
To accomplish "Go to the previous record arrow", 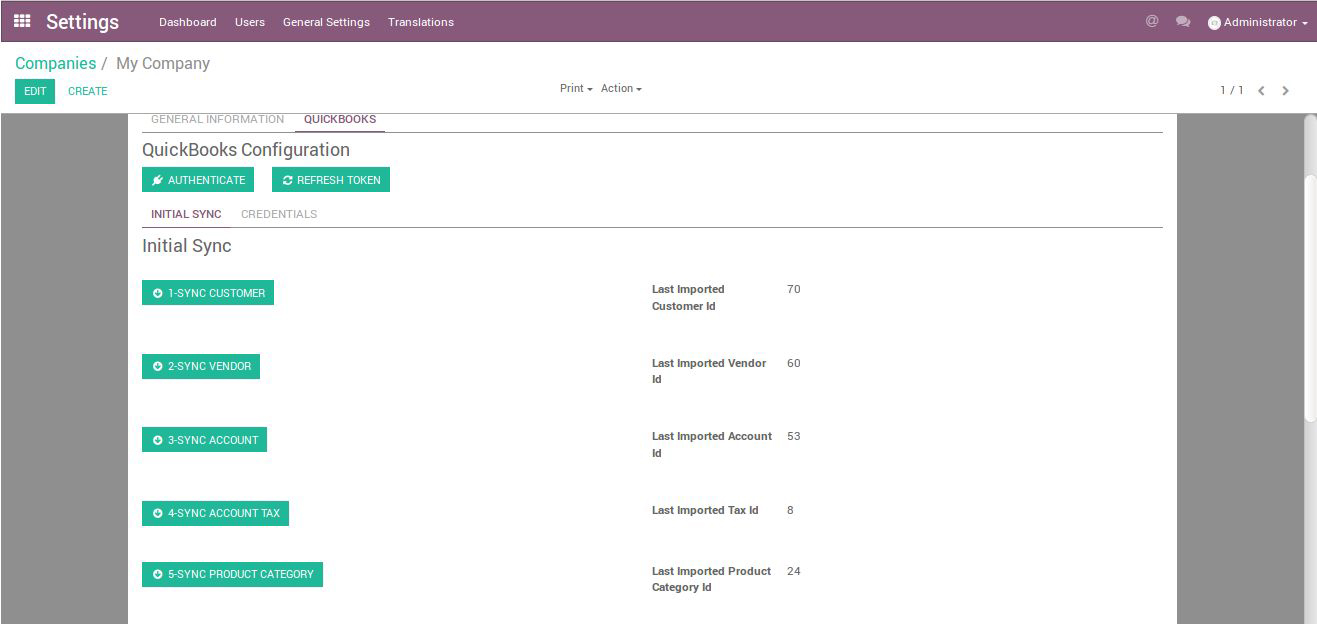I will tap(1261, 91).
